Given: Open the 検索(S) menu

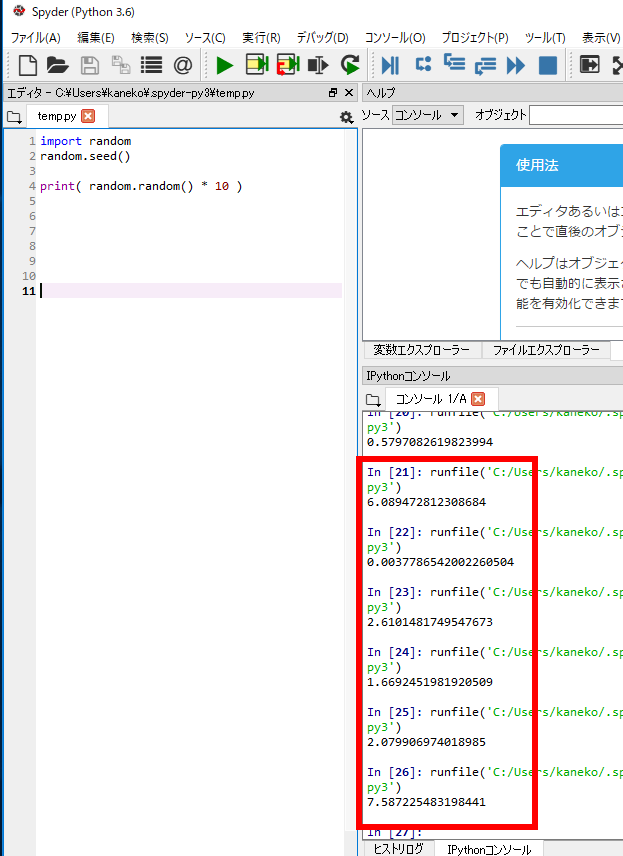Looking at the screenshot, I should point(150,38).
